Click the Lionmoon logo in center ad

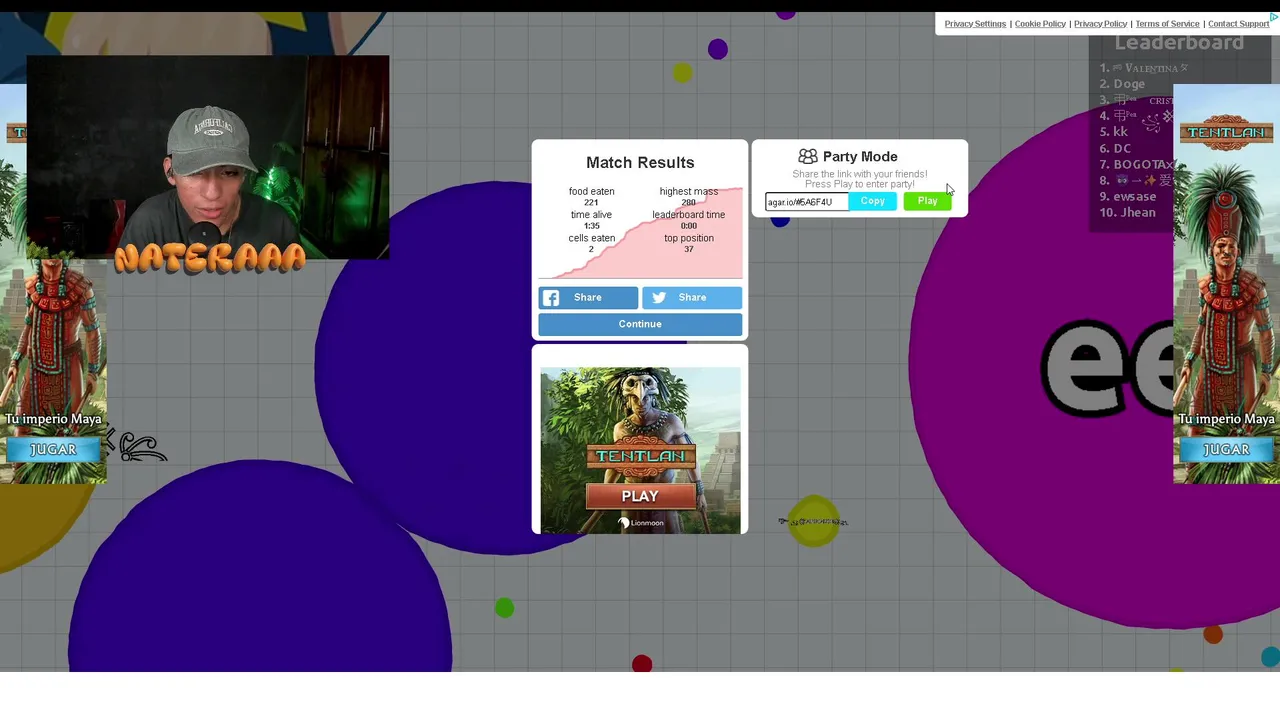(x=641, y=523)
